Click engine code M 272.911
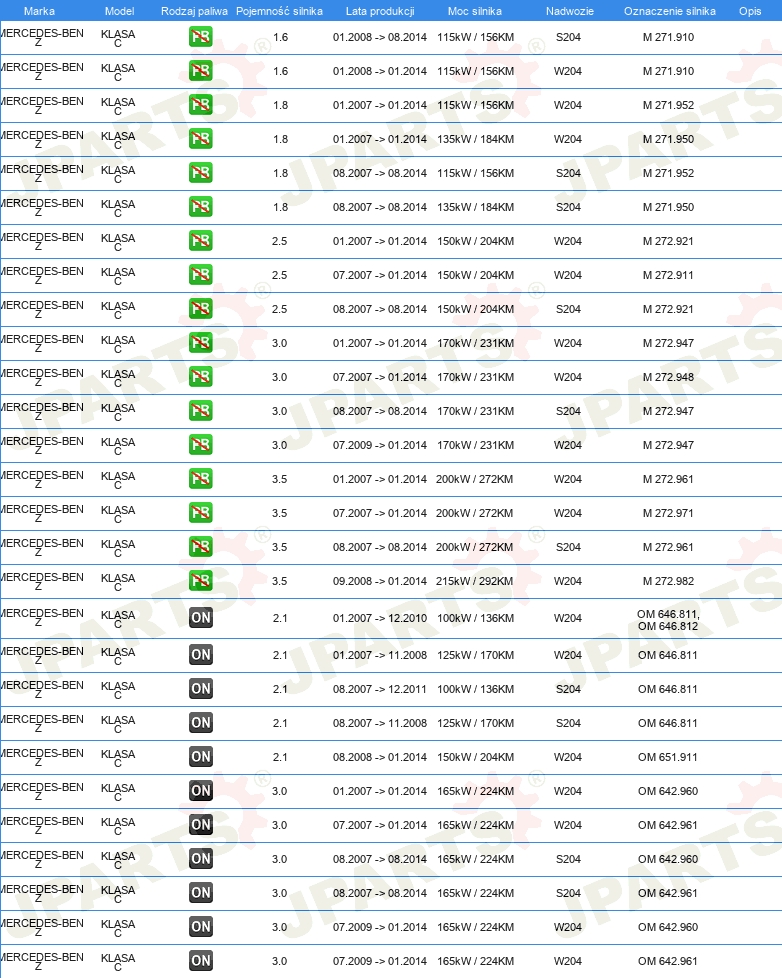Viewport: 782px width, 978px height. [x=669, y=275]
